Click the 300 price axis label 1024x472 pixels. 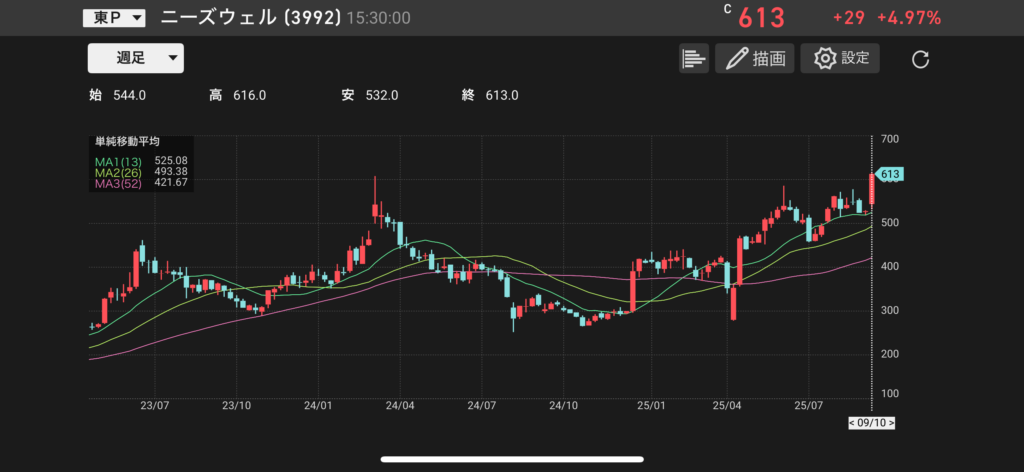(x=889, y=310)
